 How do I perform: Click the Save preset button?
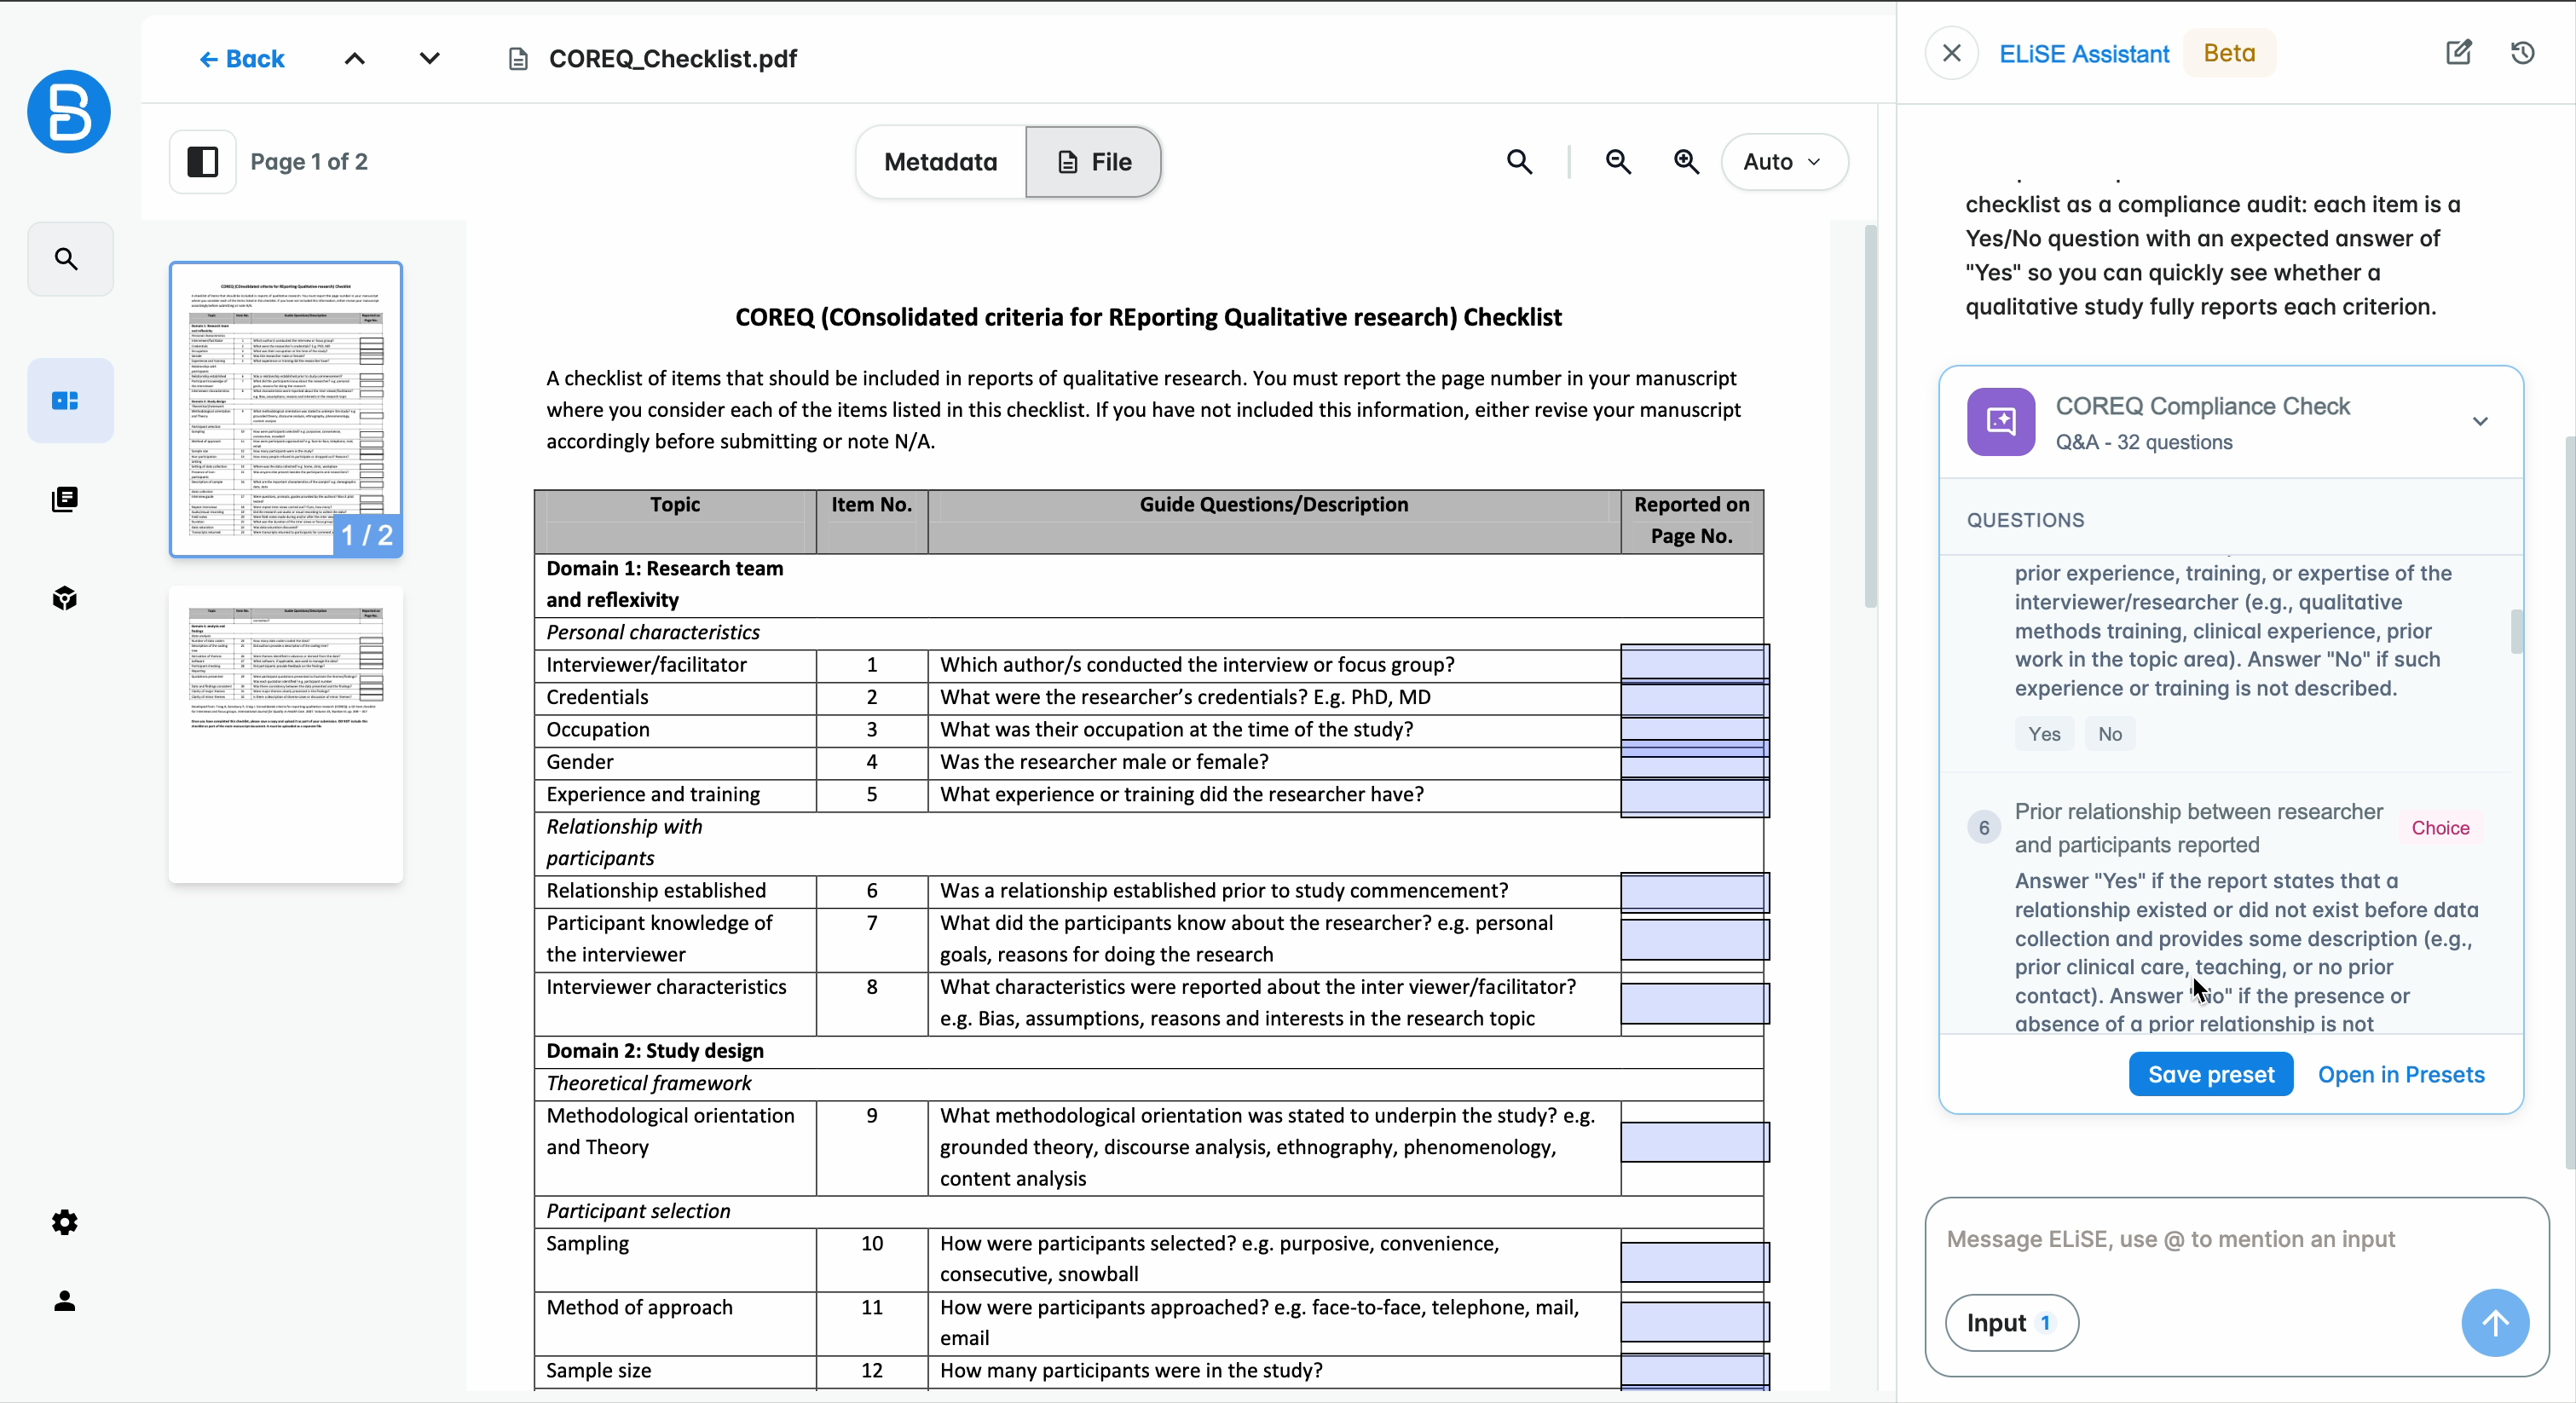(x=2210, y=1074)
